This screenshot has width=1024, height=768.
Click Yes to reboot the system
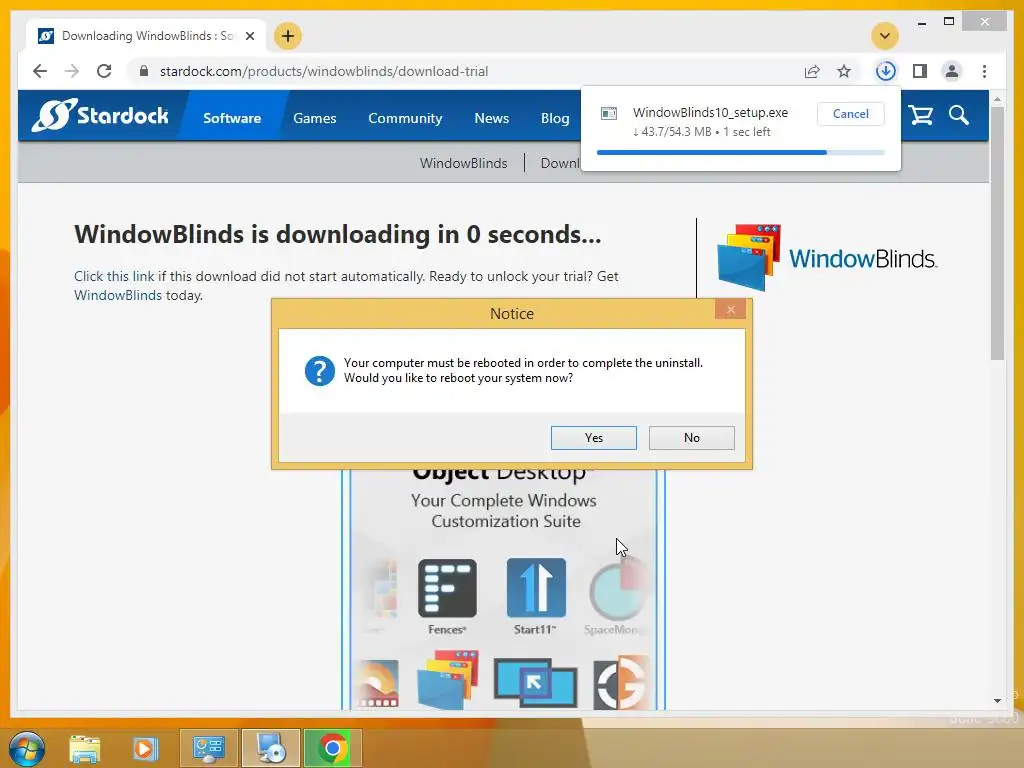pos(593,438)
